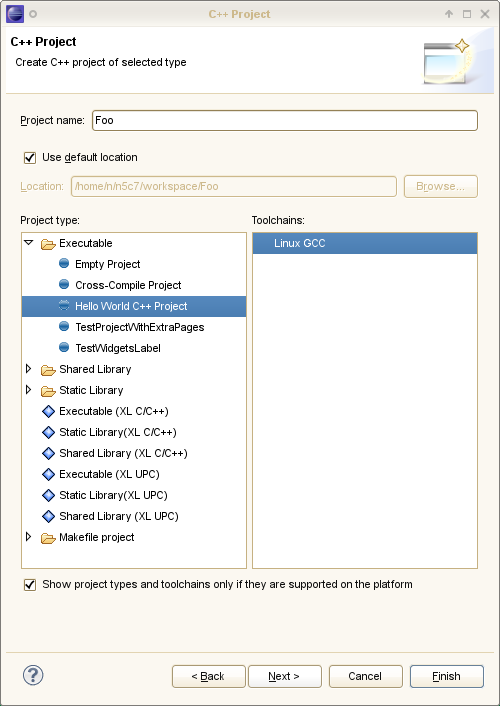This screenshot has width=500, height=706.
Task: Toggle Show project types only if supported checkbox
Action: 30,584
